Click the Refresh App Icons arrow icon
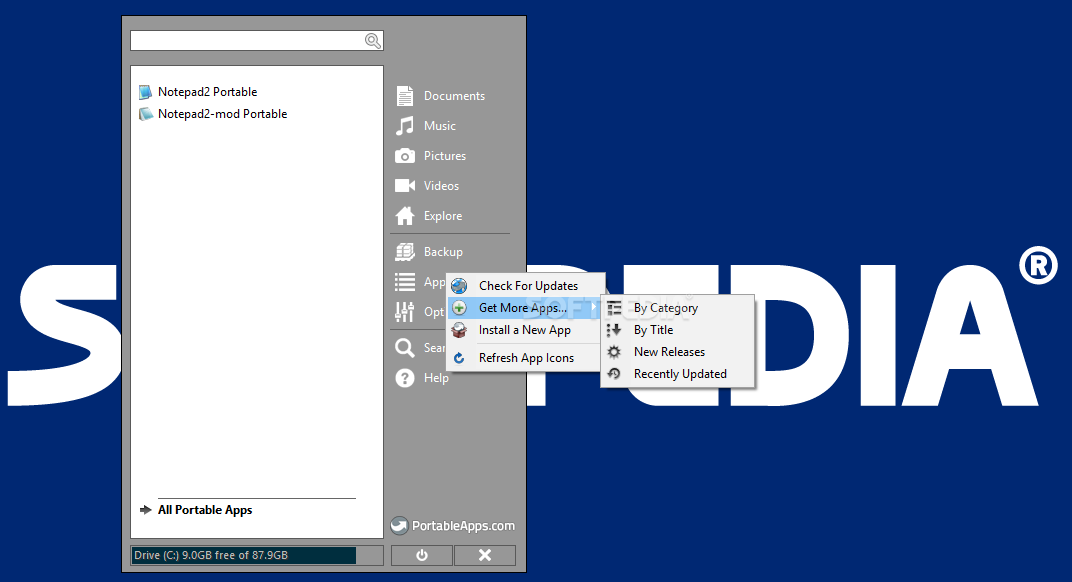This screenshot has height=582, width=1072. click(459, 358)
